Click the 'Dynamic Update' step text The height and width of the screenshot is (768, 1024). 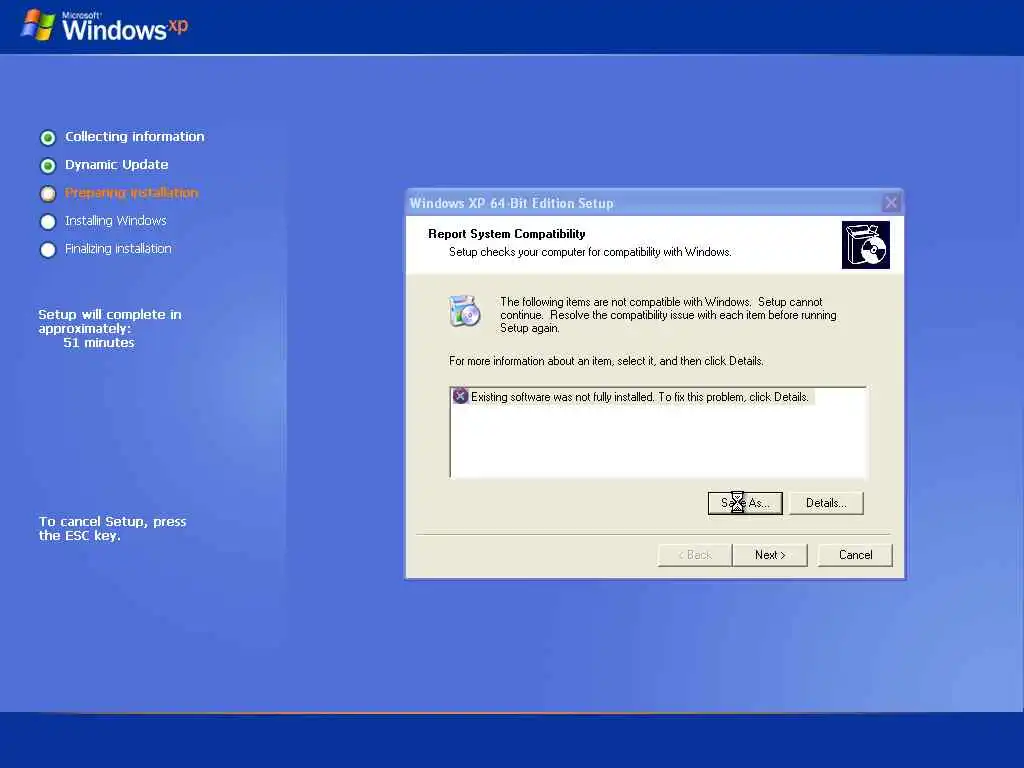(x=116, y=165)
